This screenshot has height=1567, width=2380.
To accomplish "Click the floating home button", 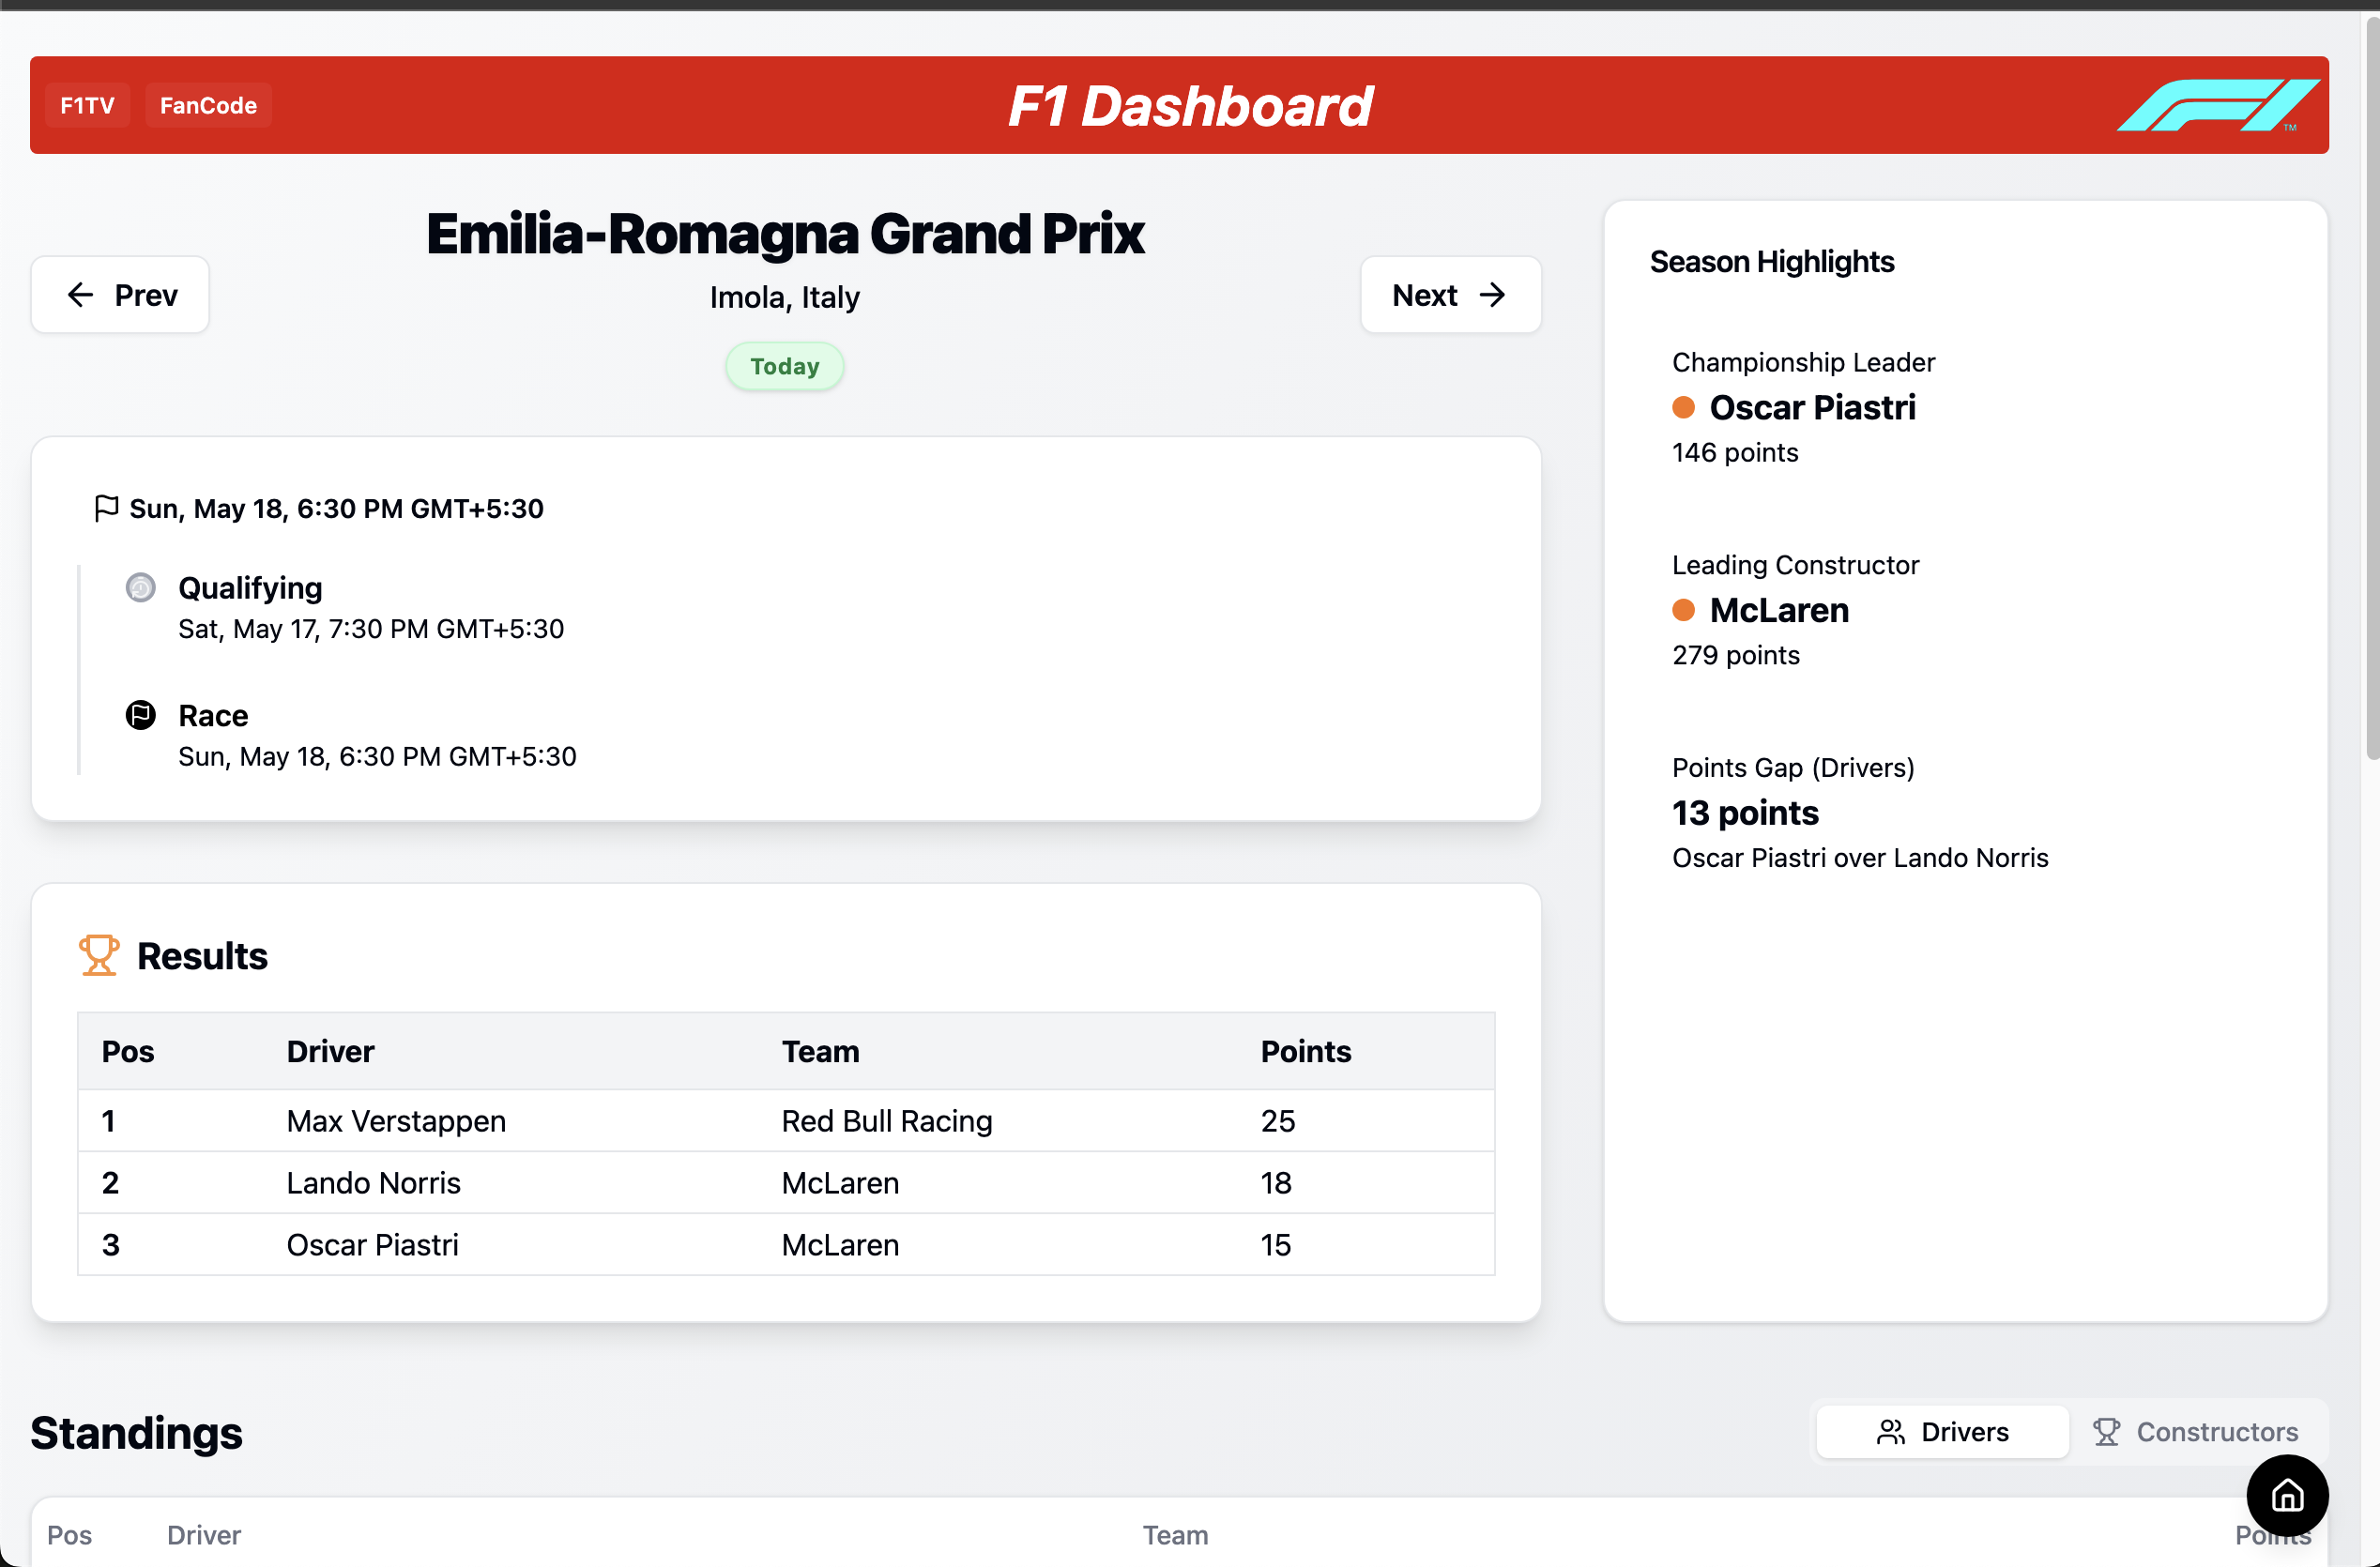I will (2288, 1495).
